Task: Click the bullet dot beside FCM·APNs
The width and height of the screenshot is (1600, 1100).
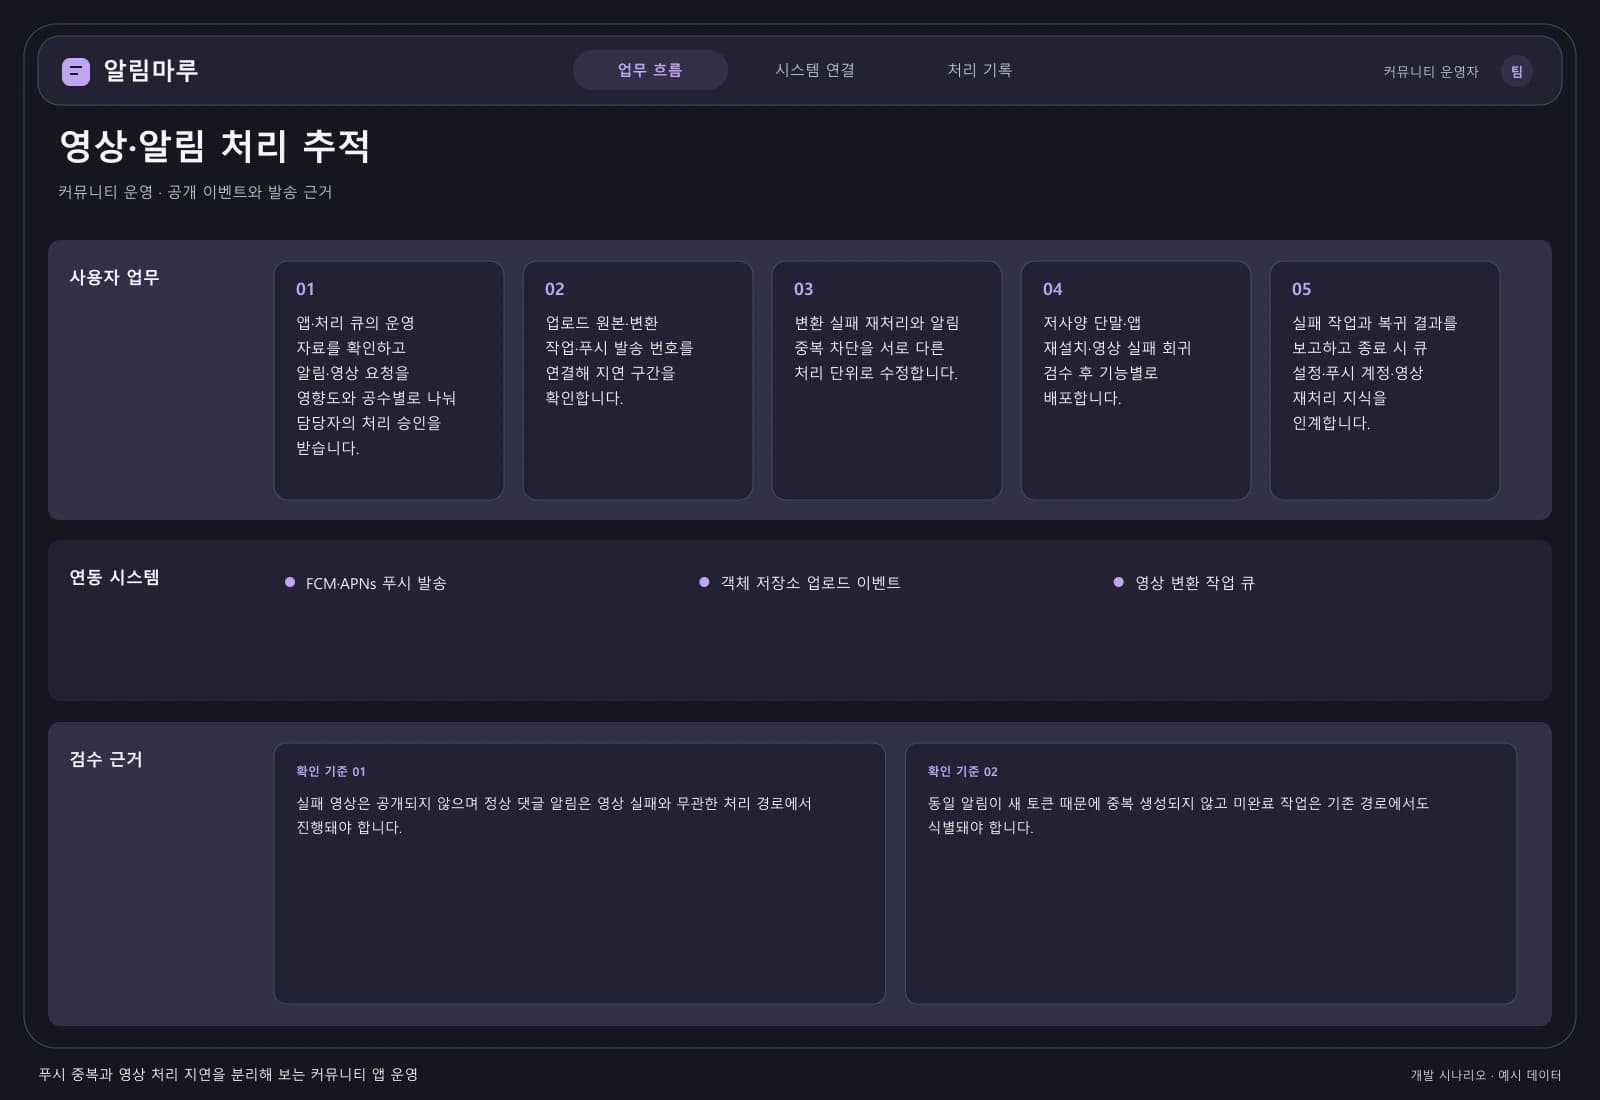Action: tap(290, 582)
